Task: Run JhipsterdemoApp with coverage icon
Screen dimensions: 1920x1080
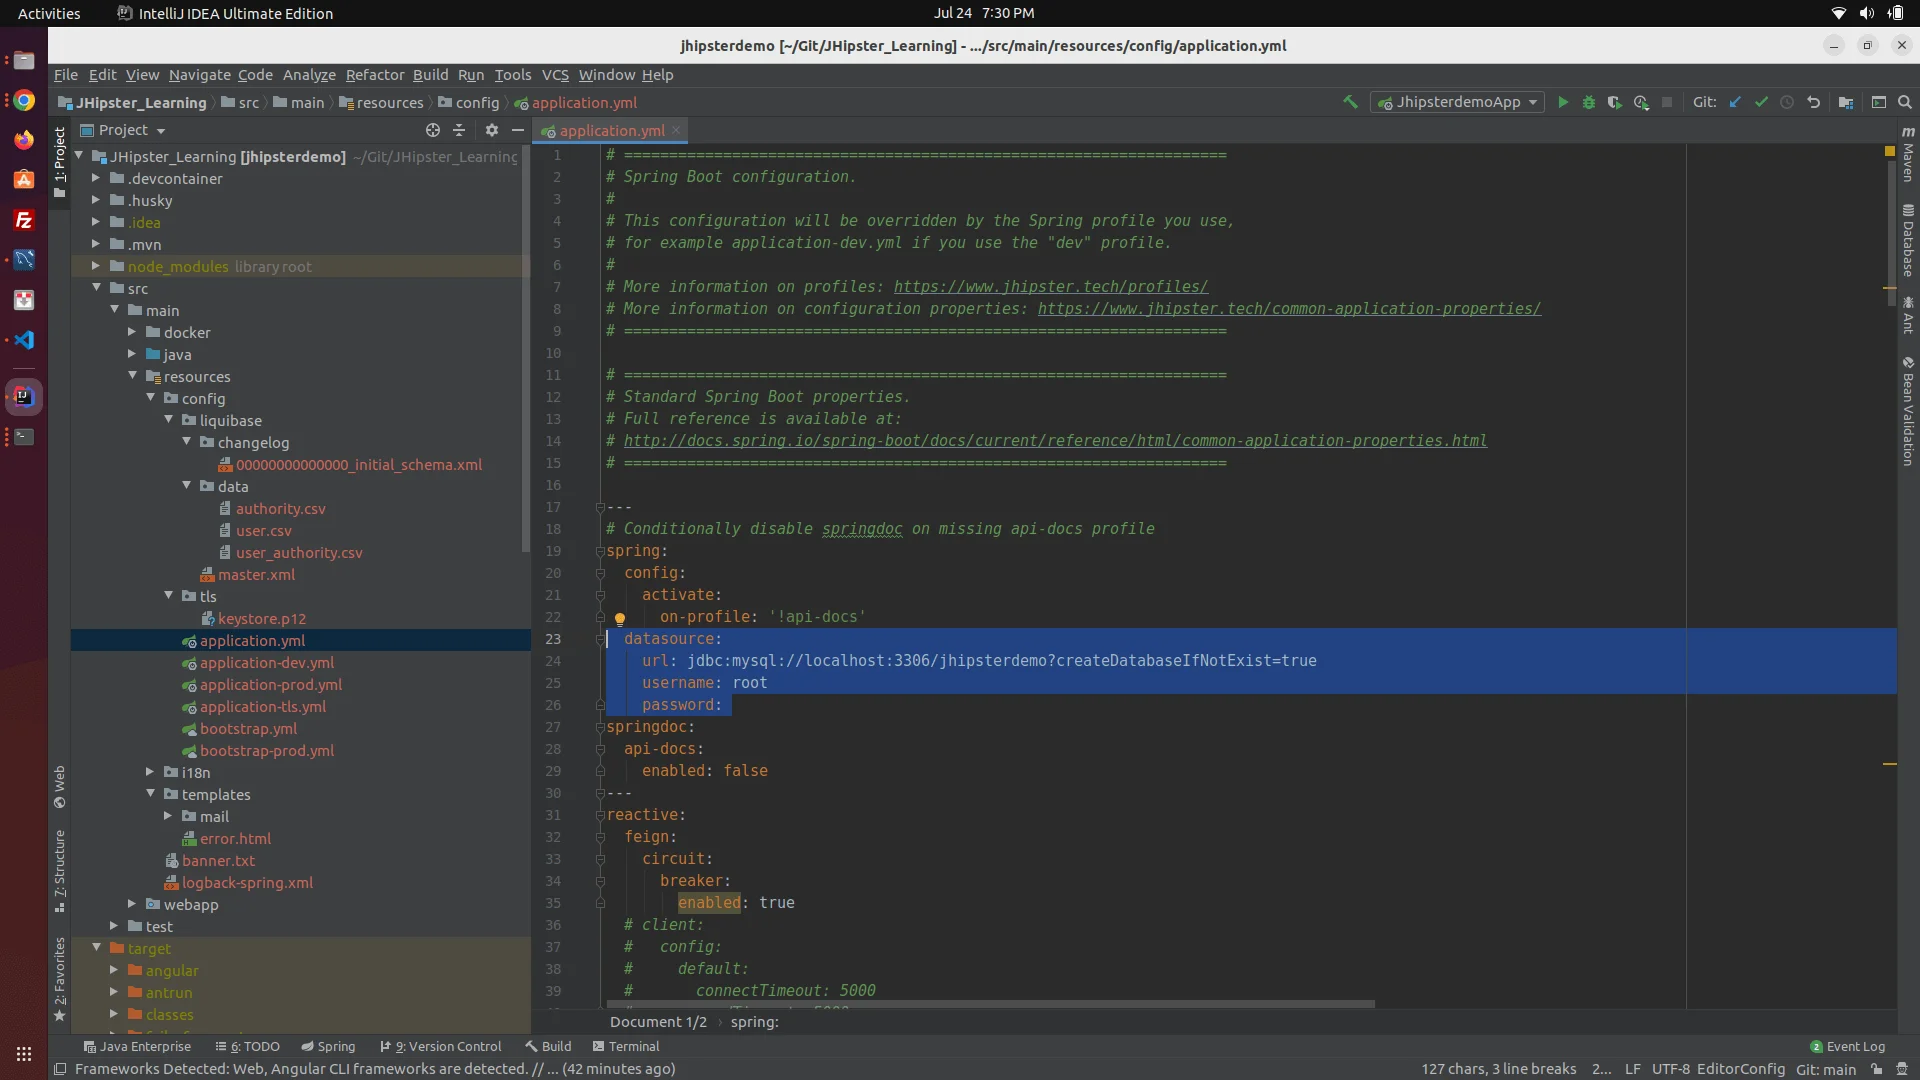Action: click(x=1615, y=102)
